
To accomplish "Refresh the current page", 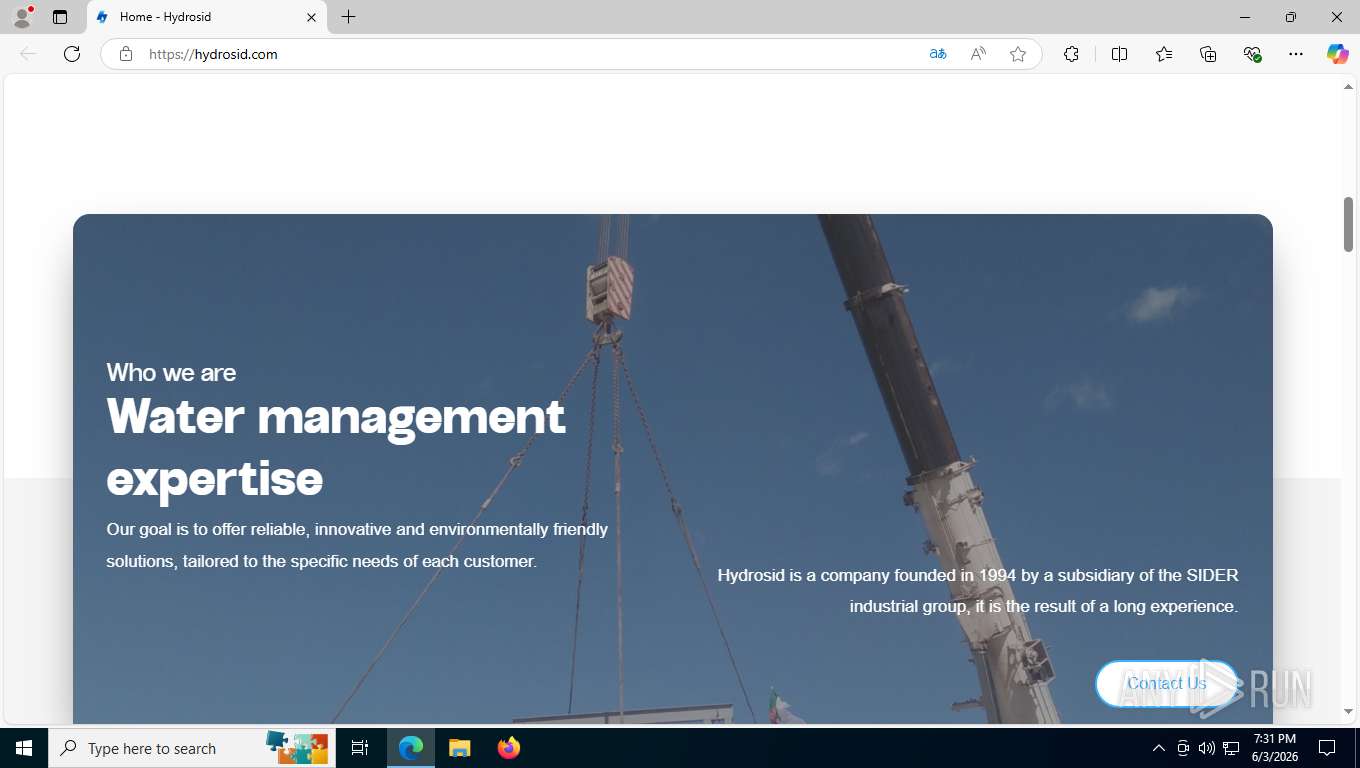I will 72,54.
